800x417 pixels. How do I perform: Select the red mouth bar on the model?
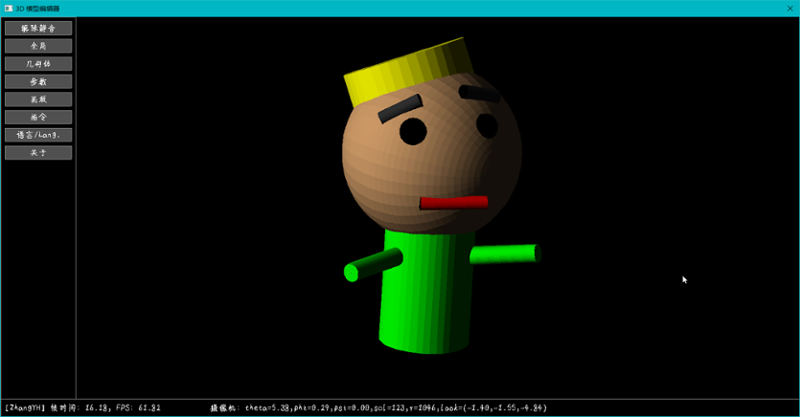point(454,203)
